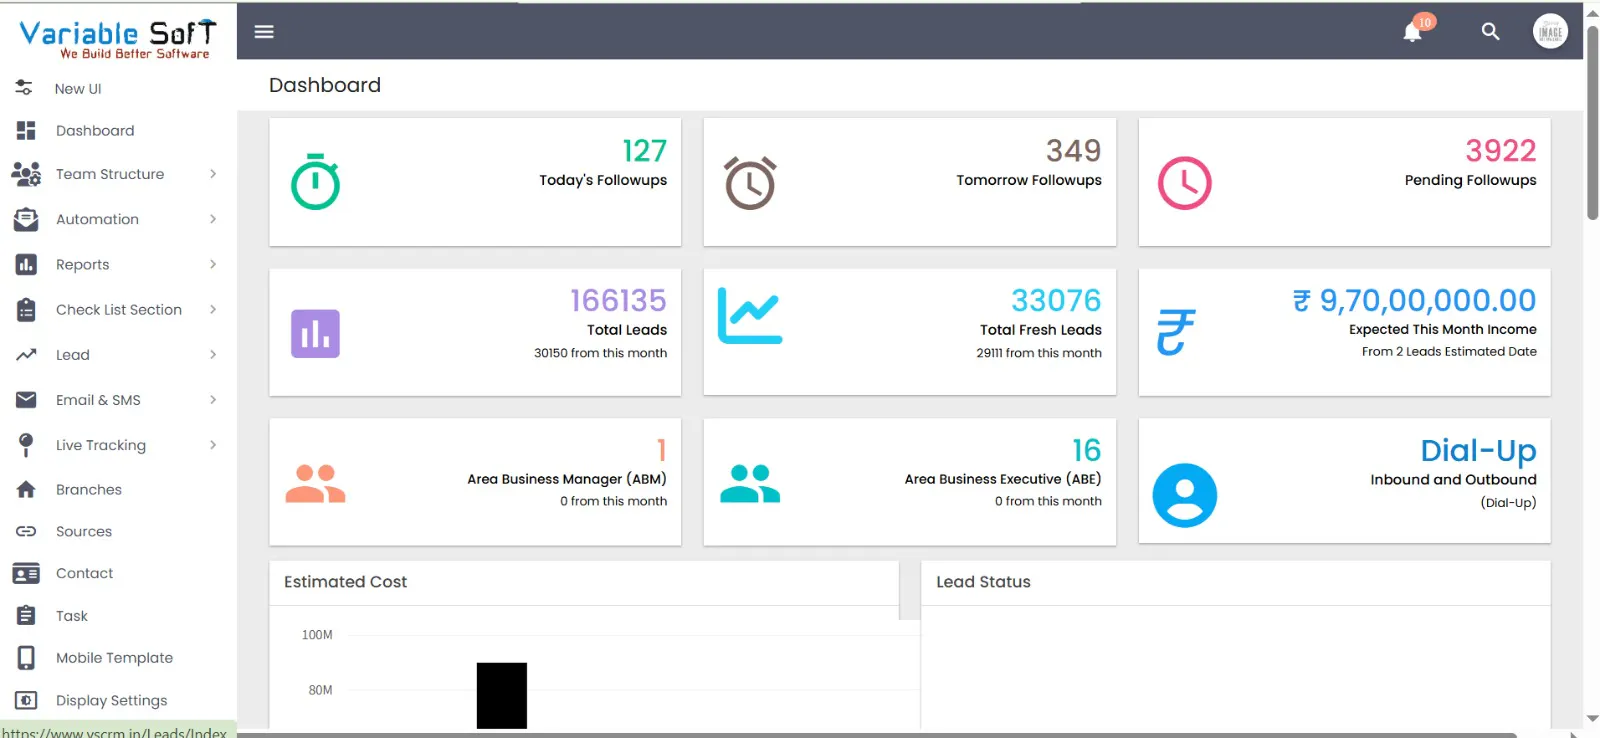1600x738 pixels.
Task: Click the green stopwatch icon for Today's Followups
Action: click(315, 182)
